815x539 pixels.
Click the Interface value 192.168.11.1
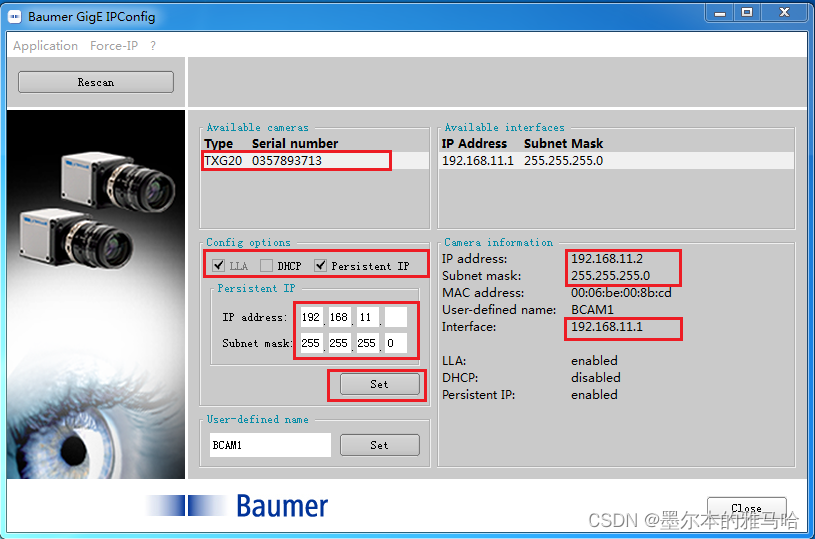pos(607,326)
